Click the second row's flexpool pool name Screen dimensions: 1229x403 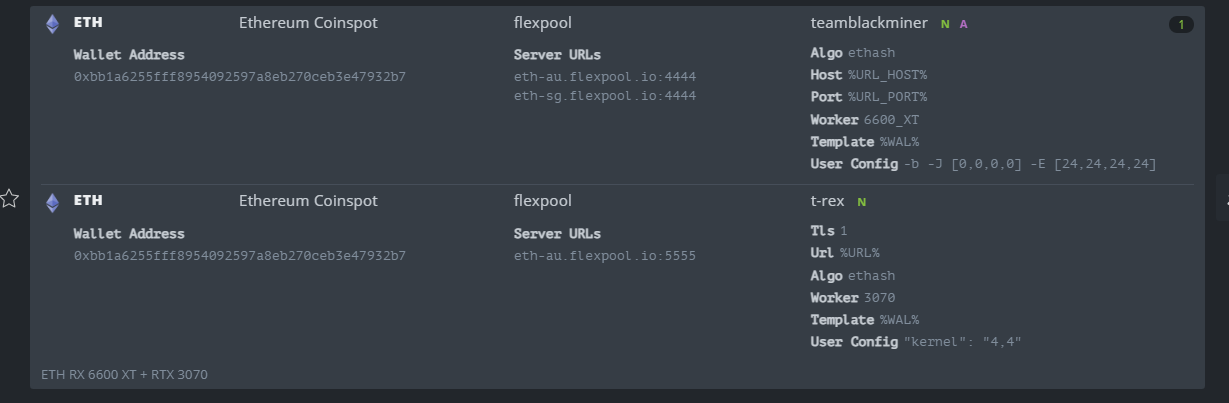pos(542,201)
